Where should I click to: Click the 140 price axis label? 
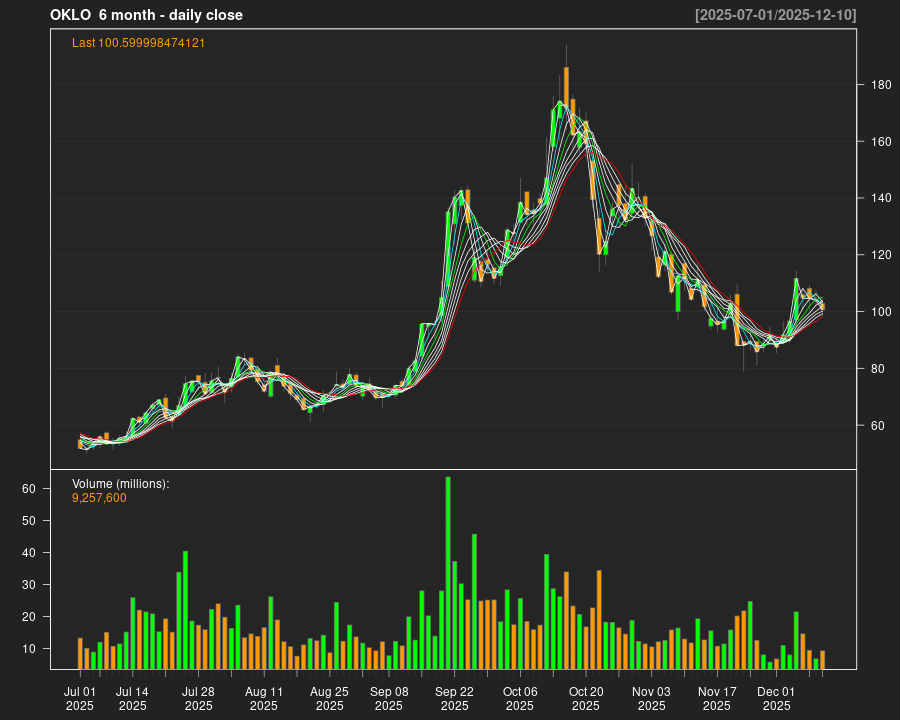880,198
